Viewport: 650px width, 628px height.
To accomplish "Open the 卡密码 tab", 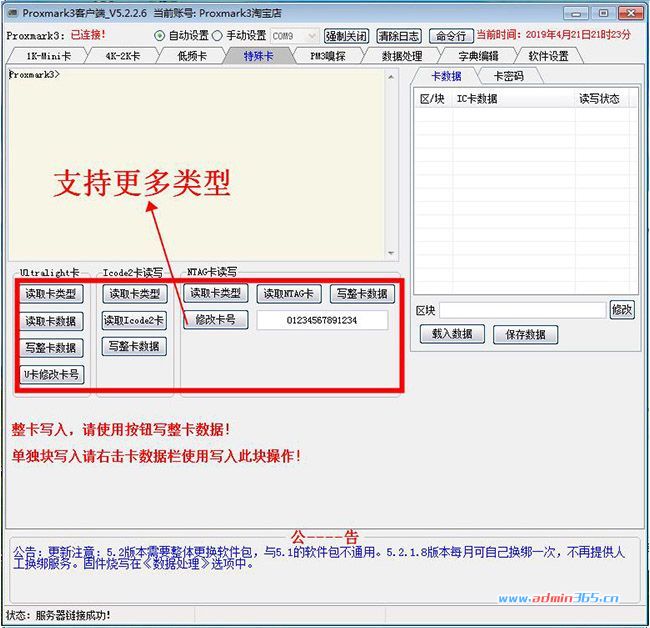I will pyautogui.click(x=509, y=76).
